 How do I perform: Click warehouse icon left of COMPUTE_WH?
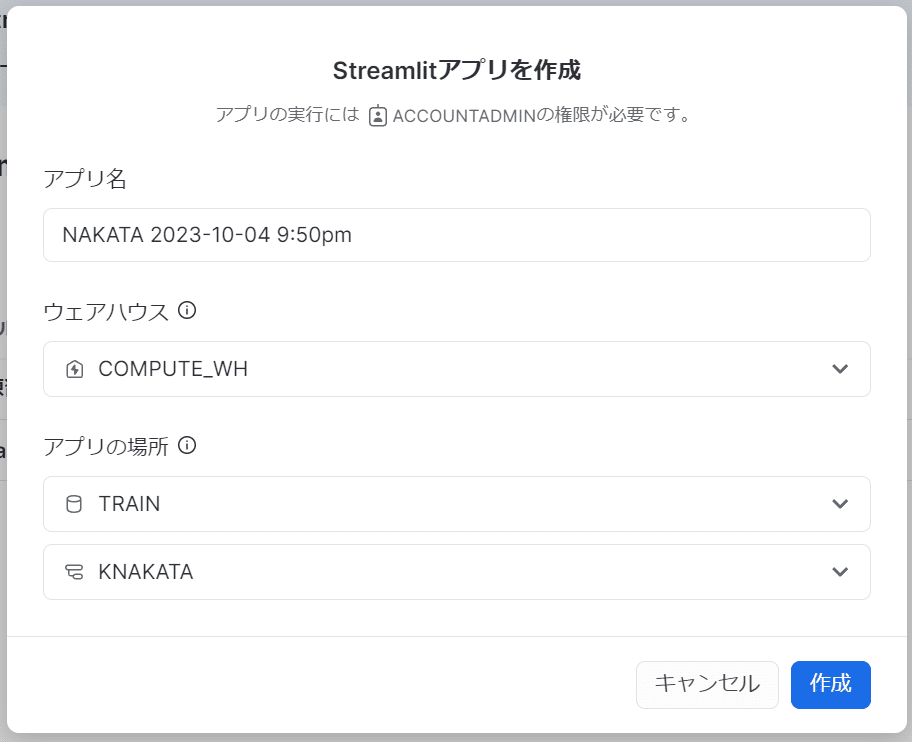[74, 370]
